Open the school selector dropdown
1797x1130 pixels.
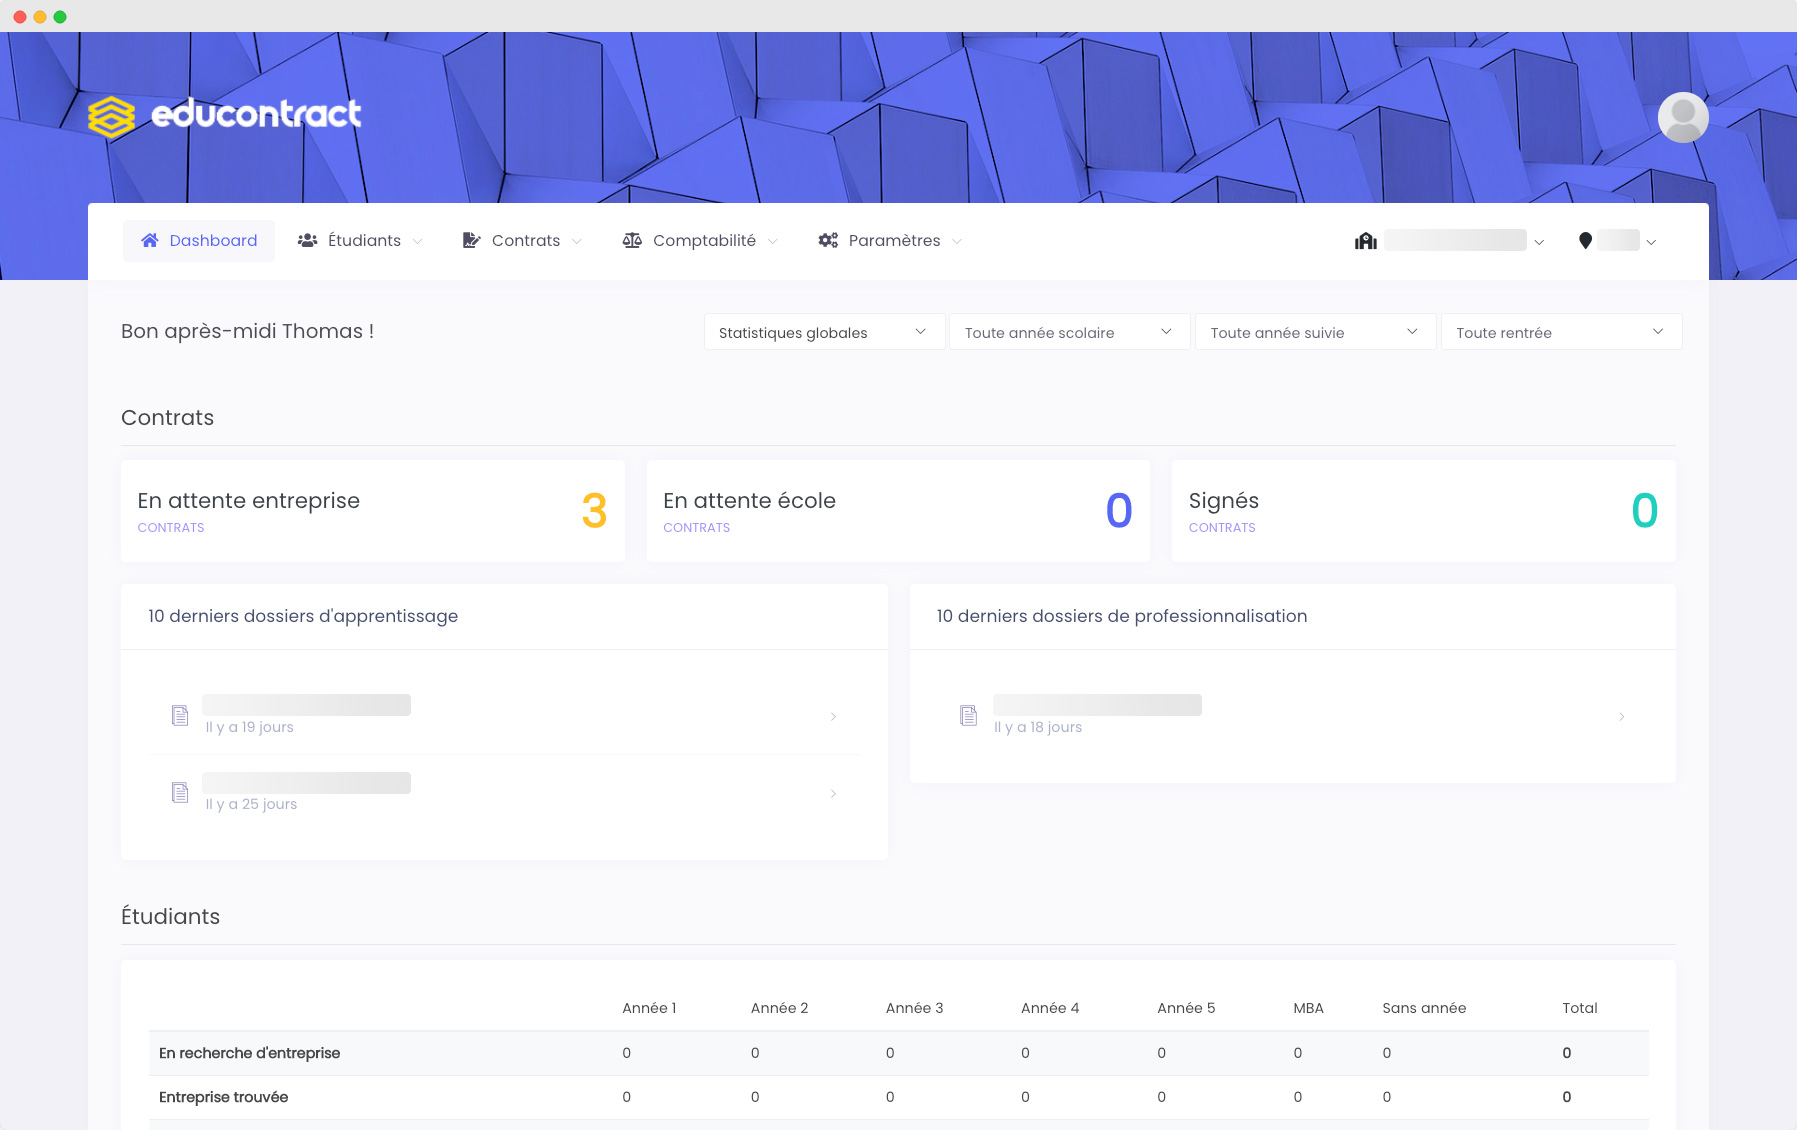pos(1450,241)
